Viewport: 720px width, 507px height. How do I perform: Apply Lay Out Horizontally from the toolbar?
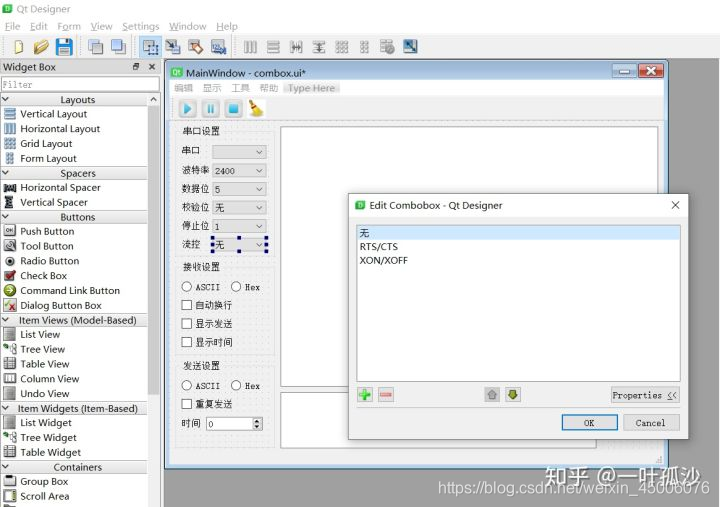pos(250,47)
